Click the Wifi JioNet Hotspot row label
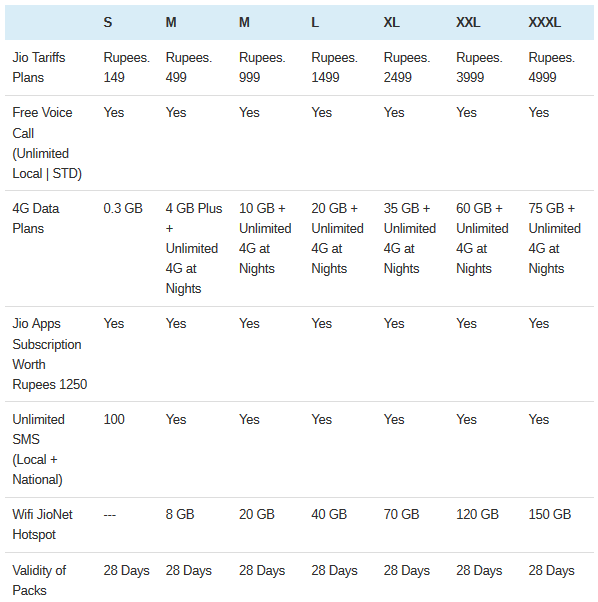 click(42, 524)
